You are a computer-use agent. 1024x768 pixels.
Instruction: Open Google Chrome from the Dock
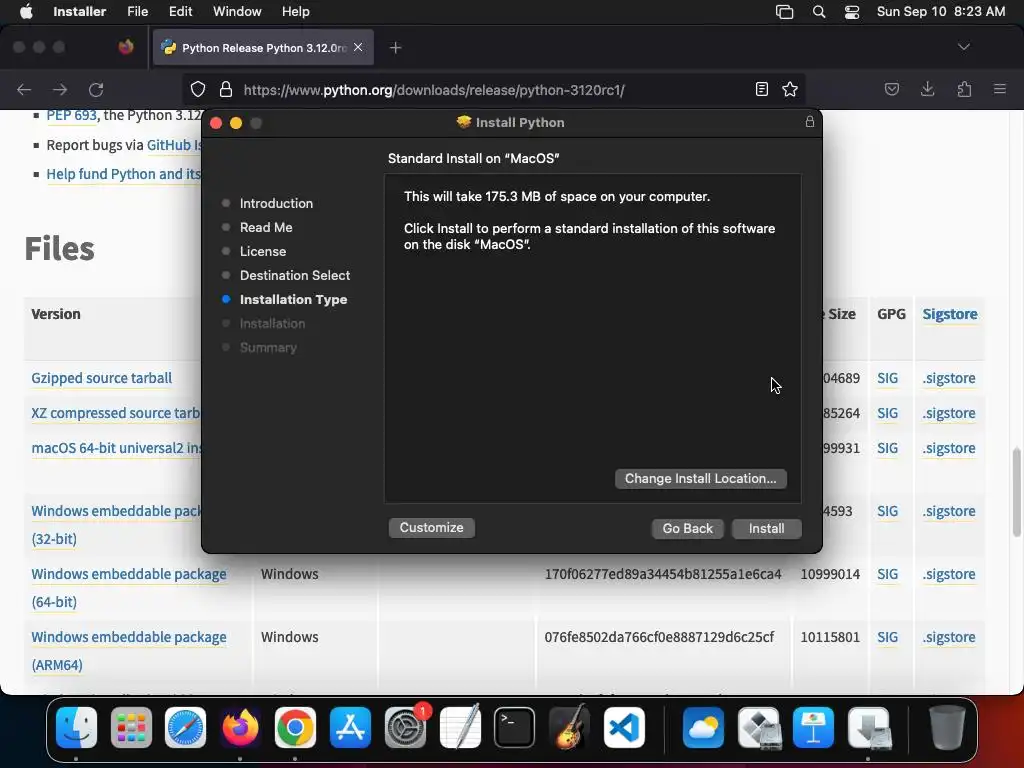pyautogui.click(x=295, y=728)
